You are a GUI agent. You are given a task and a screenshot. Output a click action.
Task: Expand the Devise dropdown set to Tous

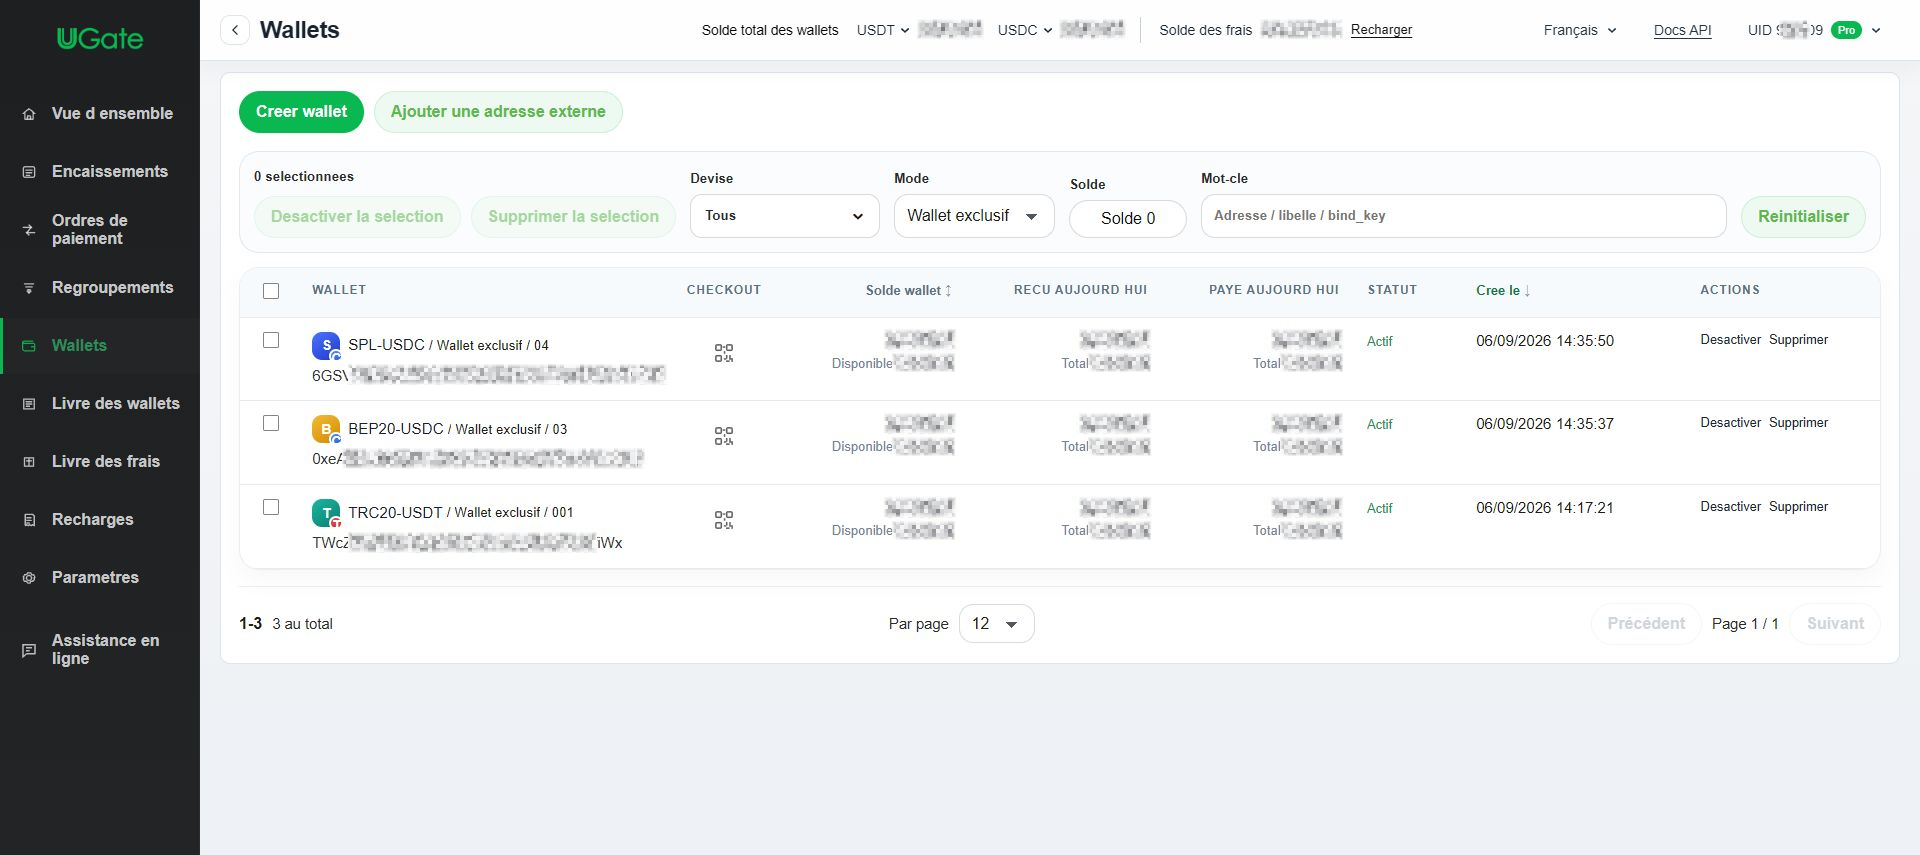tap(785, 216)
